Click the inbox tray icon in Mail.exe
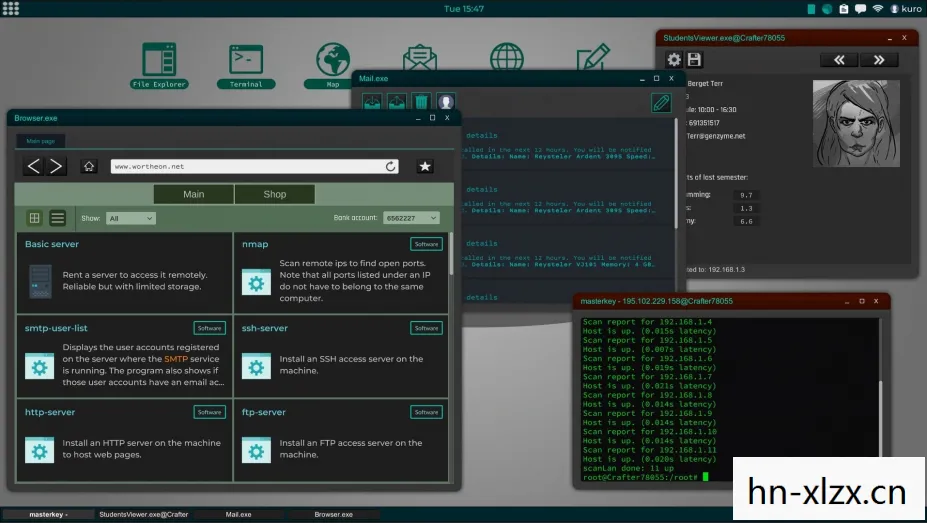The image size is (927, 523). click(x=372, y=102)
